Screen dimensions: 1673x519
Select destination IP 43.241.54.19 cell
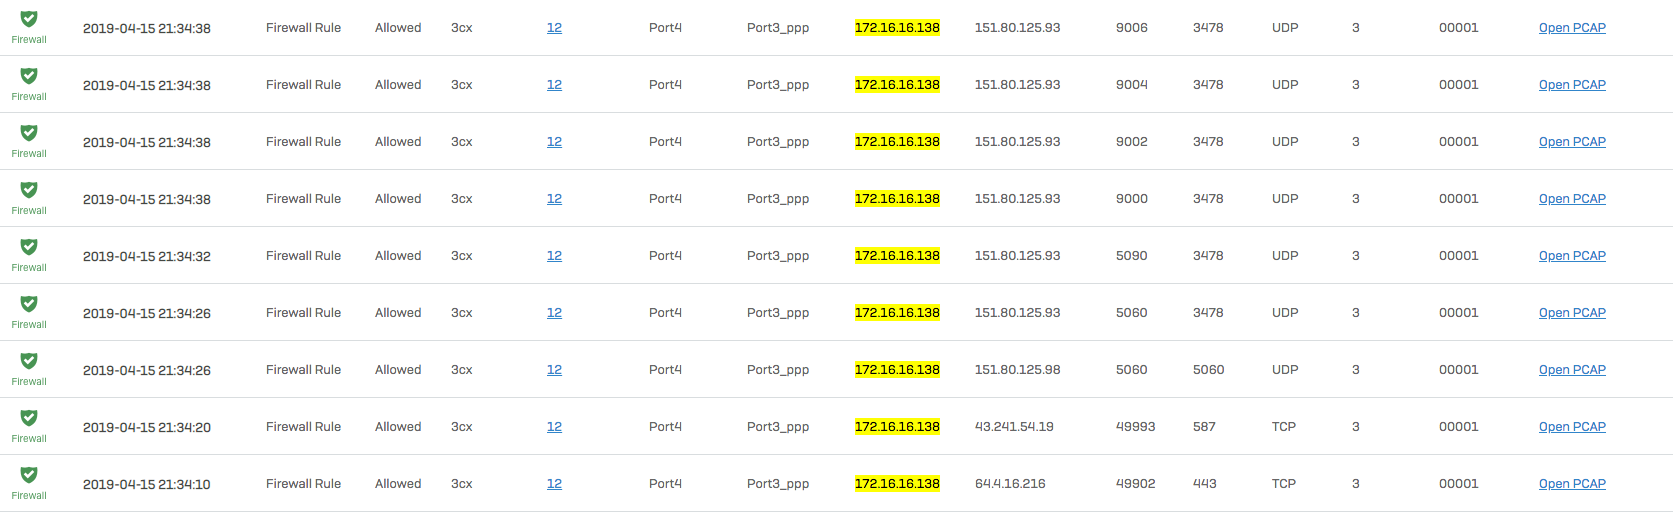pyautogui.click(x=1014, y=427)
